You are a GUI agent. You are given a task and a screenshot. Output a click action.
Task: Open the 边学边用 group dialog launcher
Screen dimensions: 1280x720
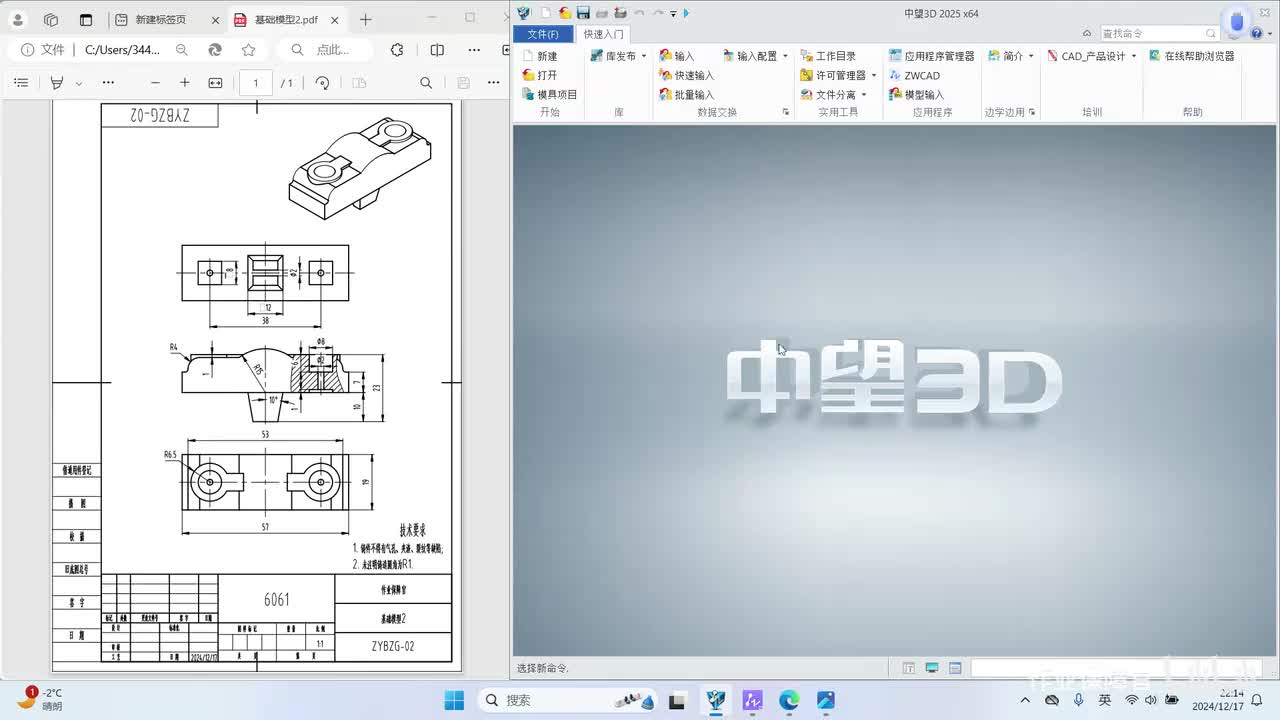click(1032, 112)
